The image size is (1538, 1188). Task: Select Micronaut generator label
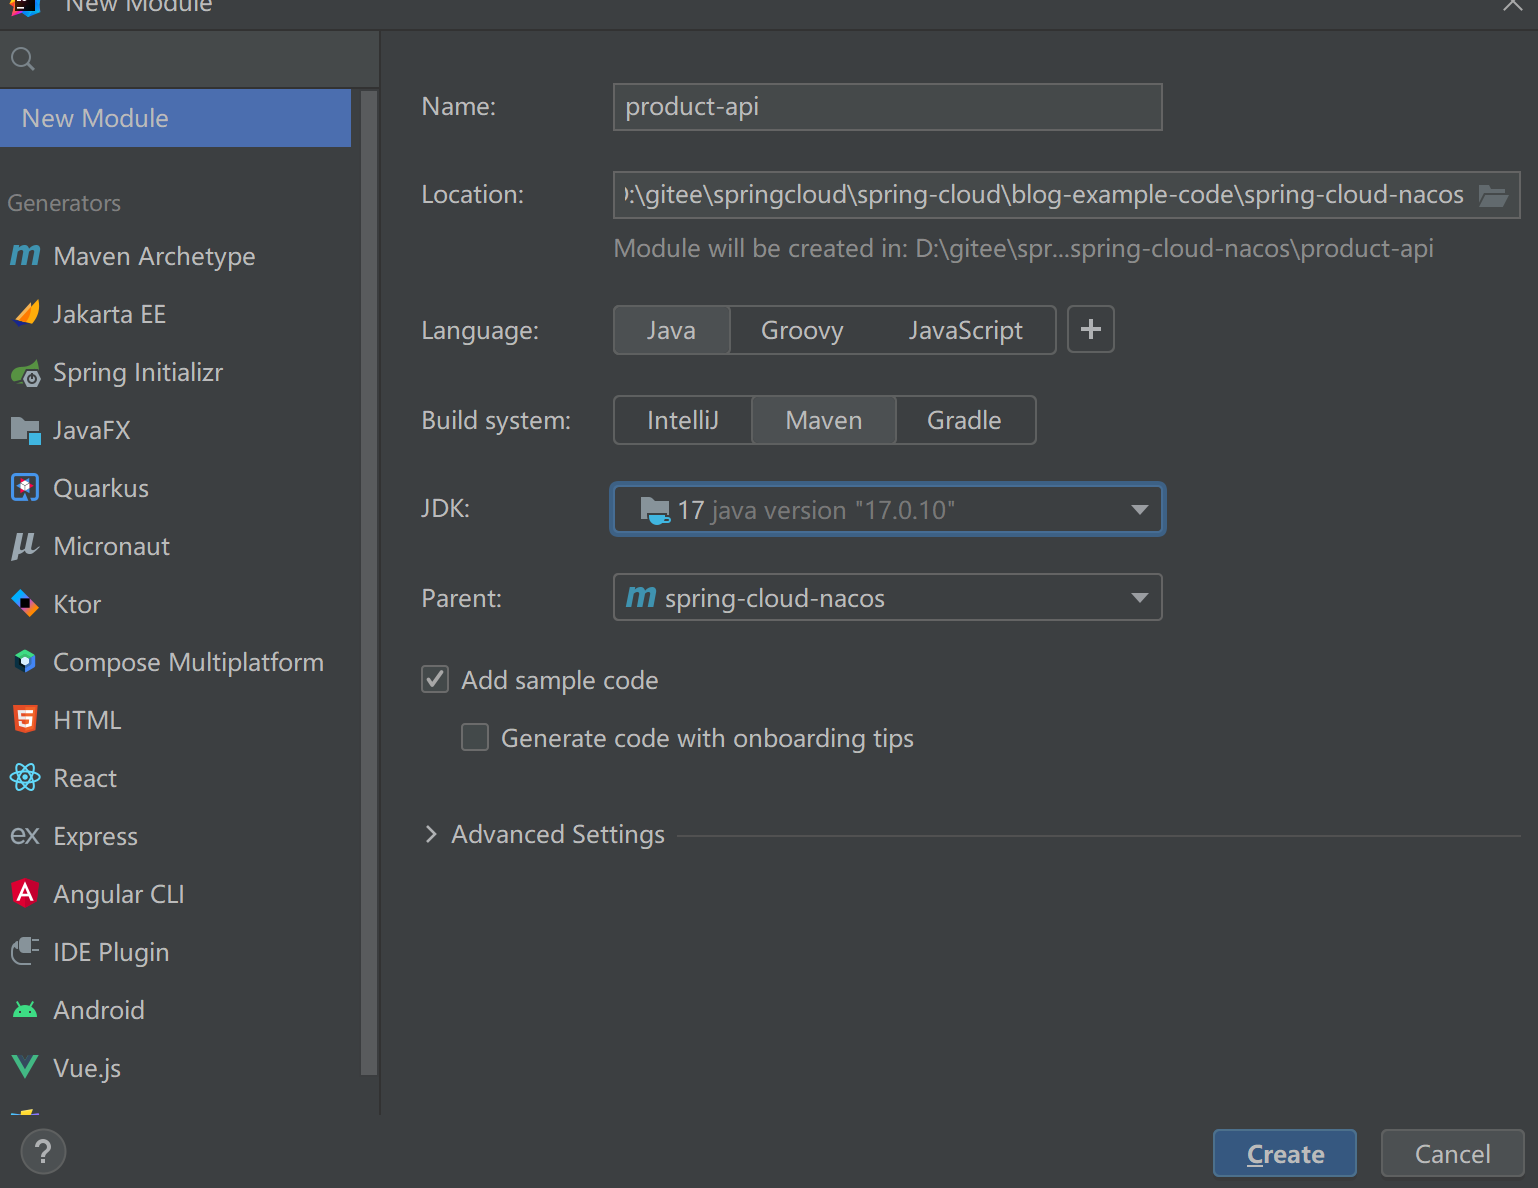[112, 546]
